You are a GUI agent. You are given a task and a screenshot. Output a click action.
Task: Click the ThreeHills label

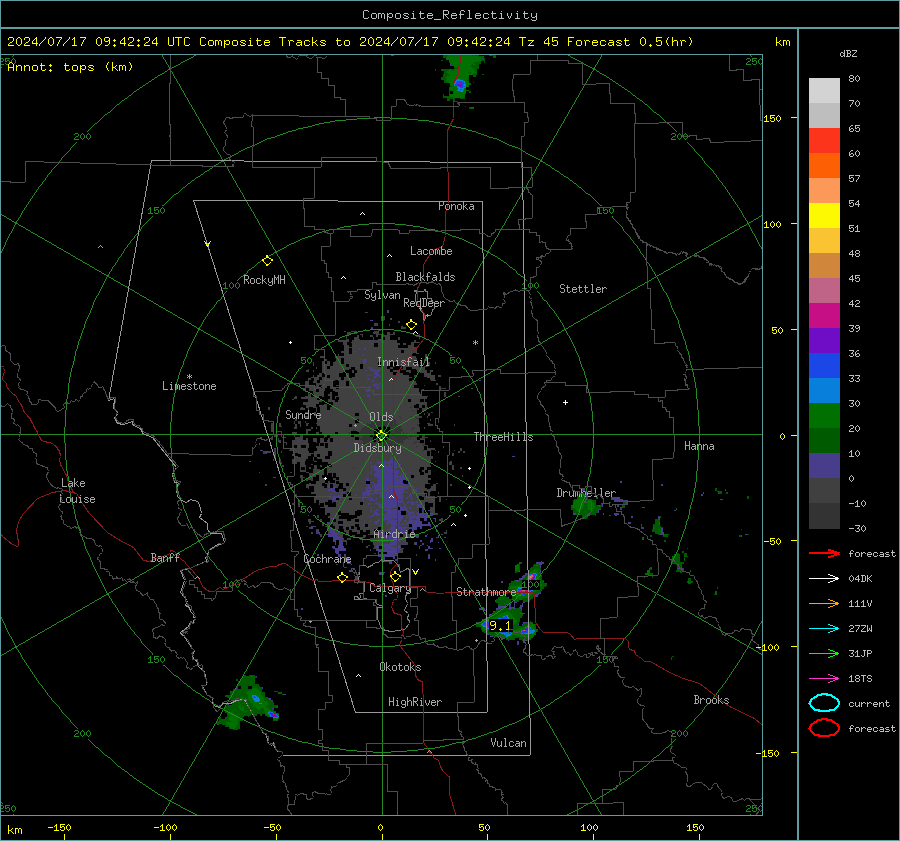coord(503,437)
